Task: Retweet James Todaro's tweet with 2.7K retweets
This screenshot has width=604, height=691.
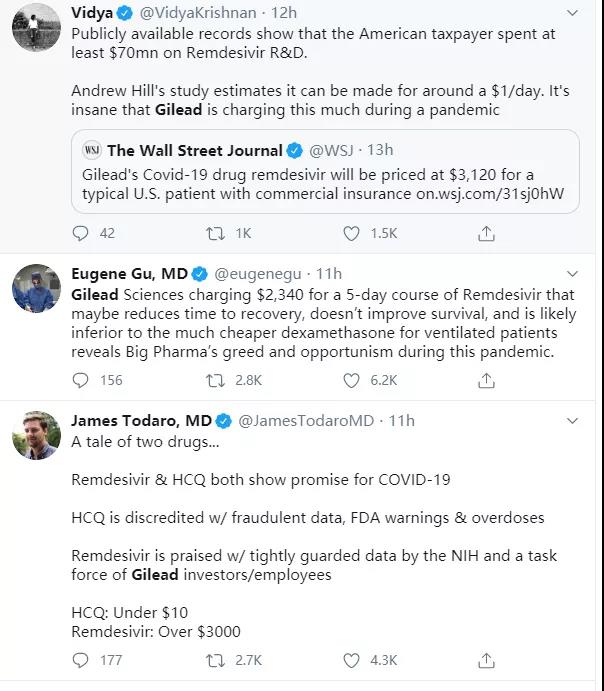Action: [215, 660]
